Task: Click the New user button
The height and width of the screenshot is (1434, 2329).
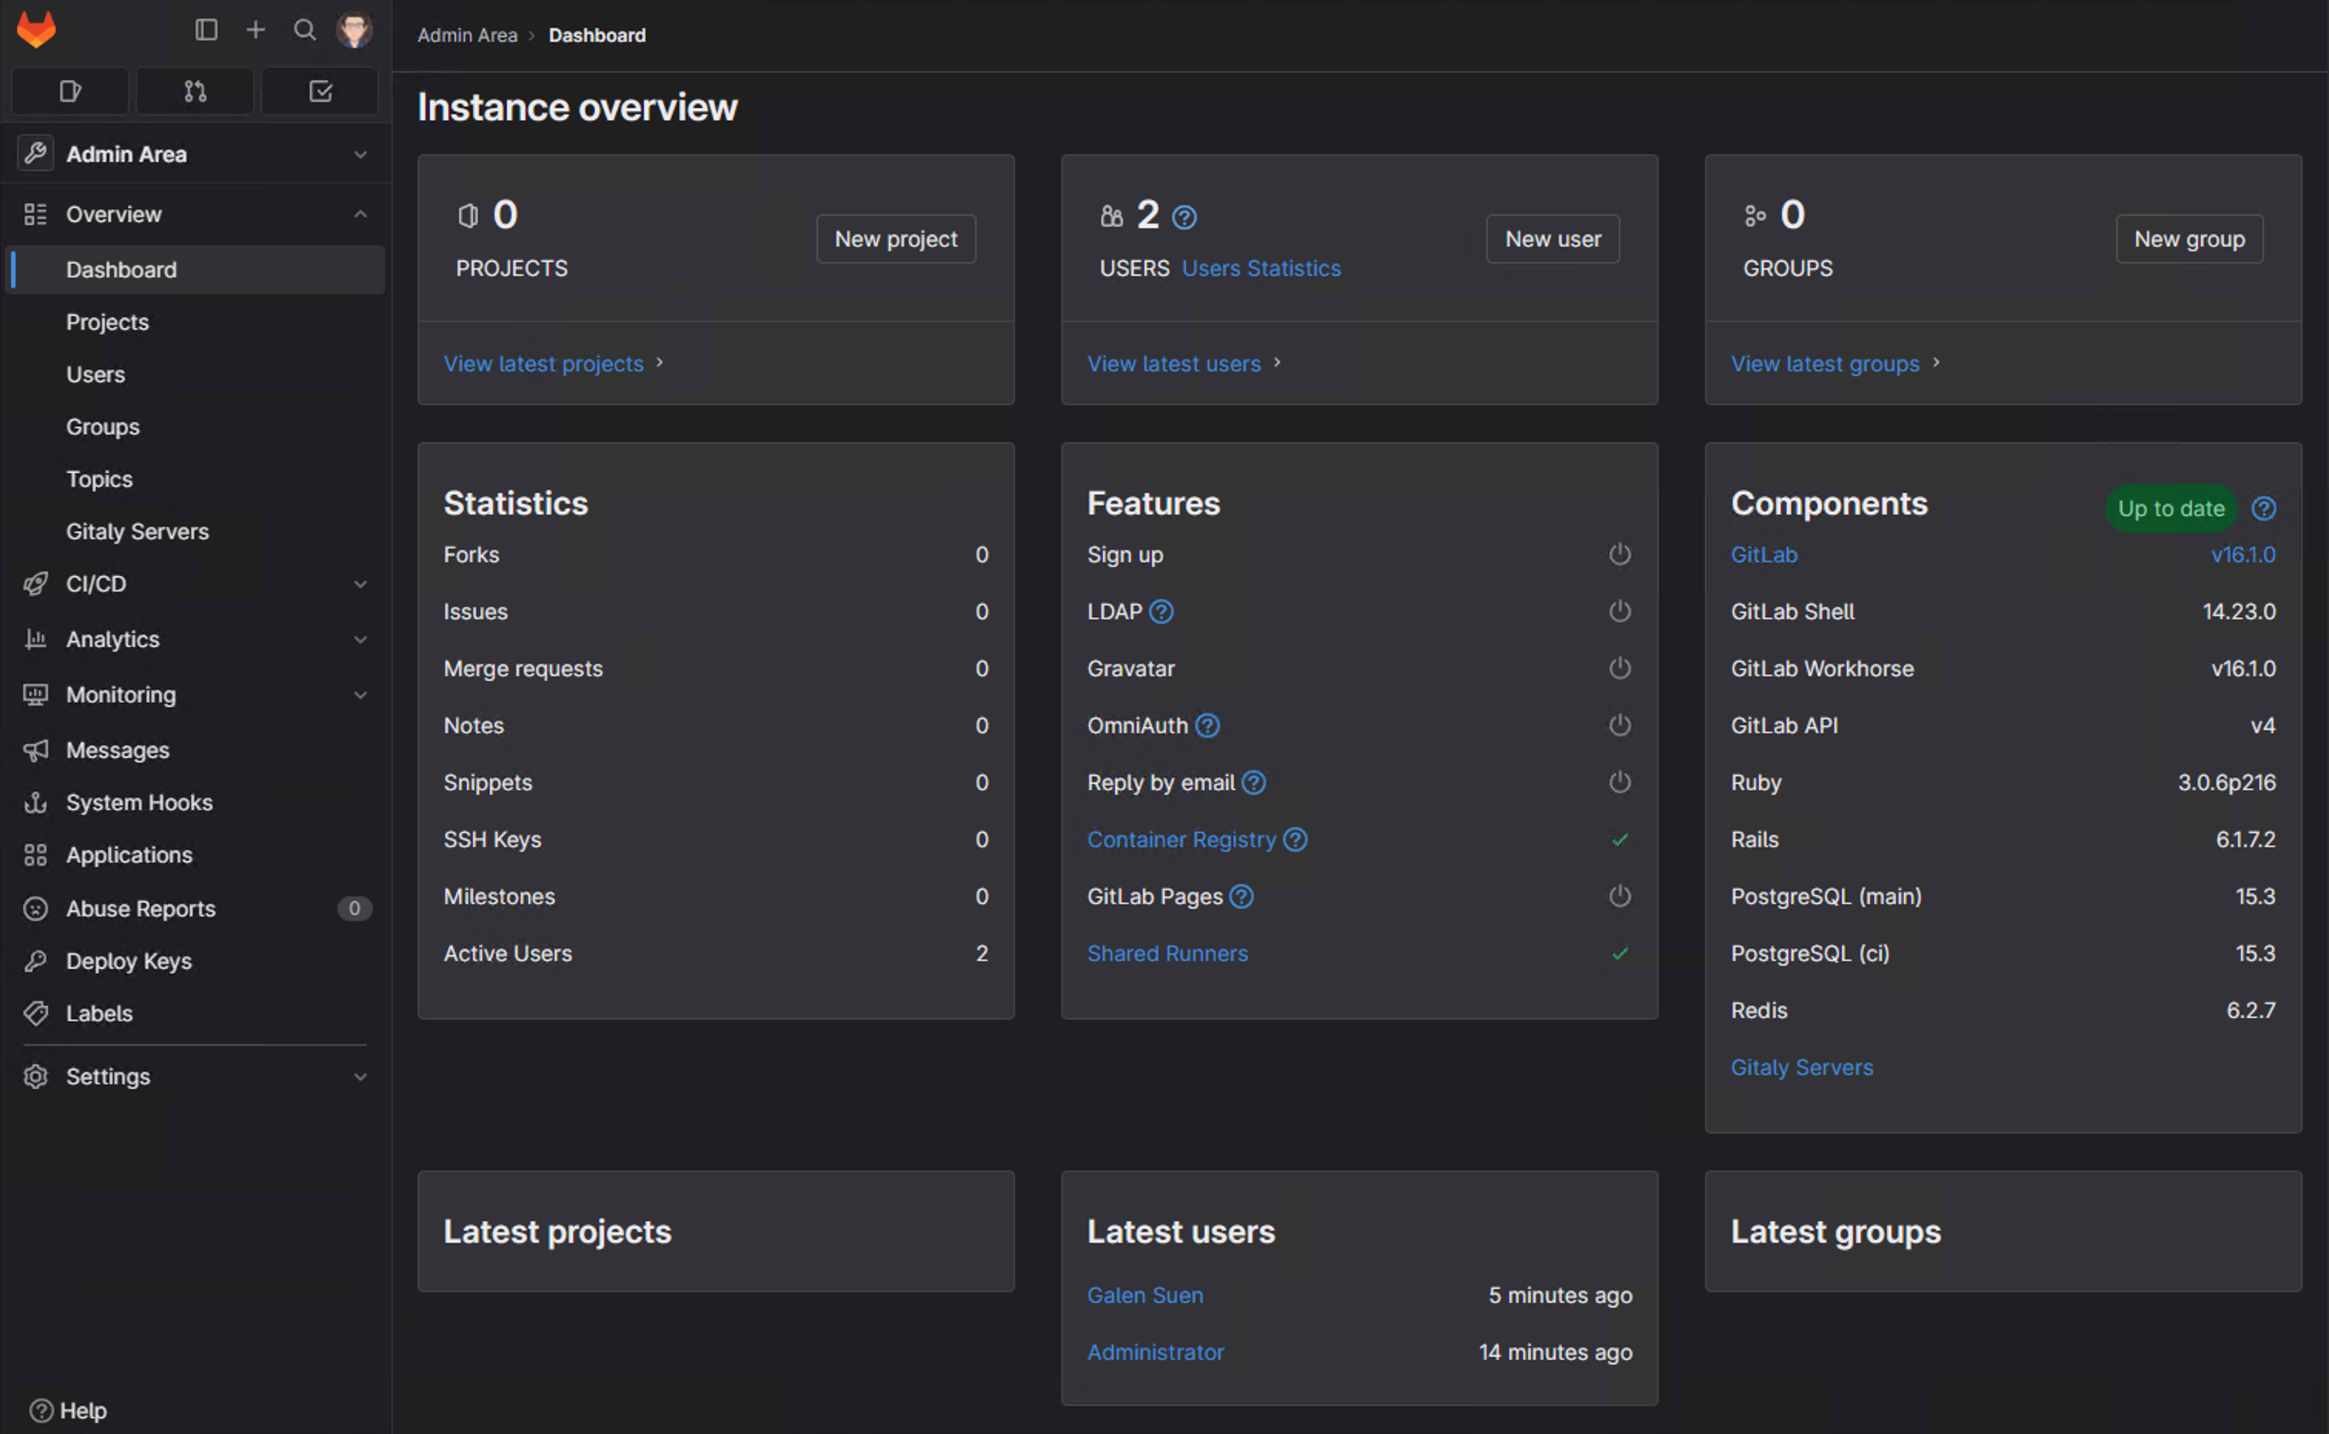Action: pyautogui.click(x=1552, y=238)
